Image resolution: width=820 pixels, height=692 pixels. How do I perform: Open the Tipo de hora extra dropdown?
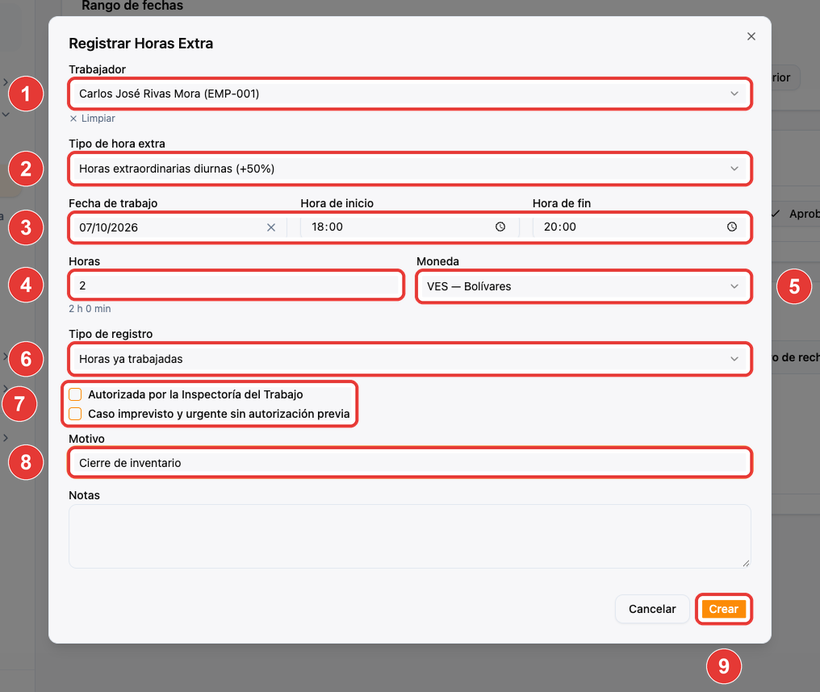410,168
